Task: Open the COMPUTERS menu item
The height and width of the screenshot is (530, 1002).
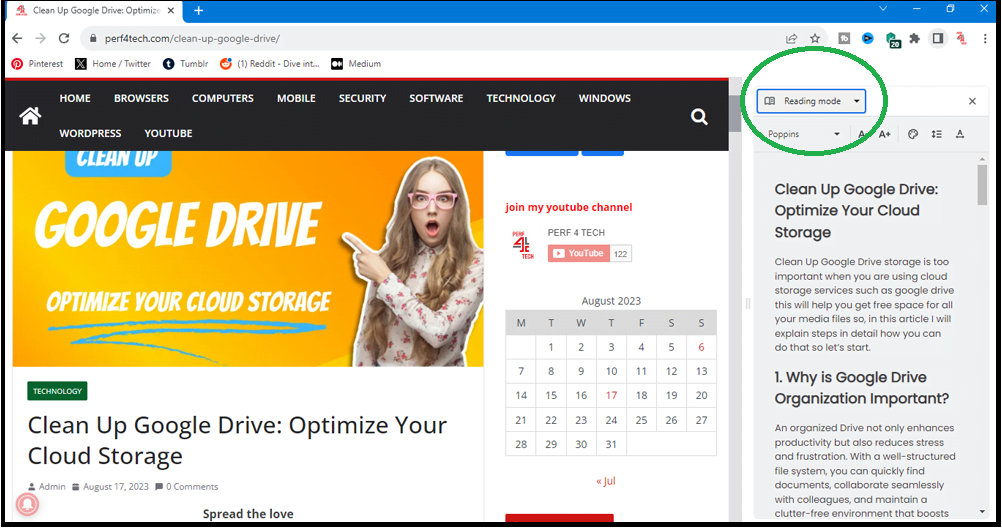Action: (x=222, y=98)
